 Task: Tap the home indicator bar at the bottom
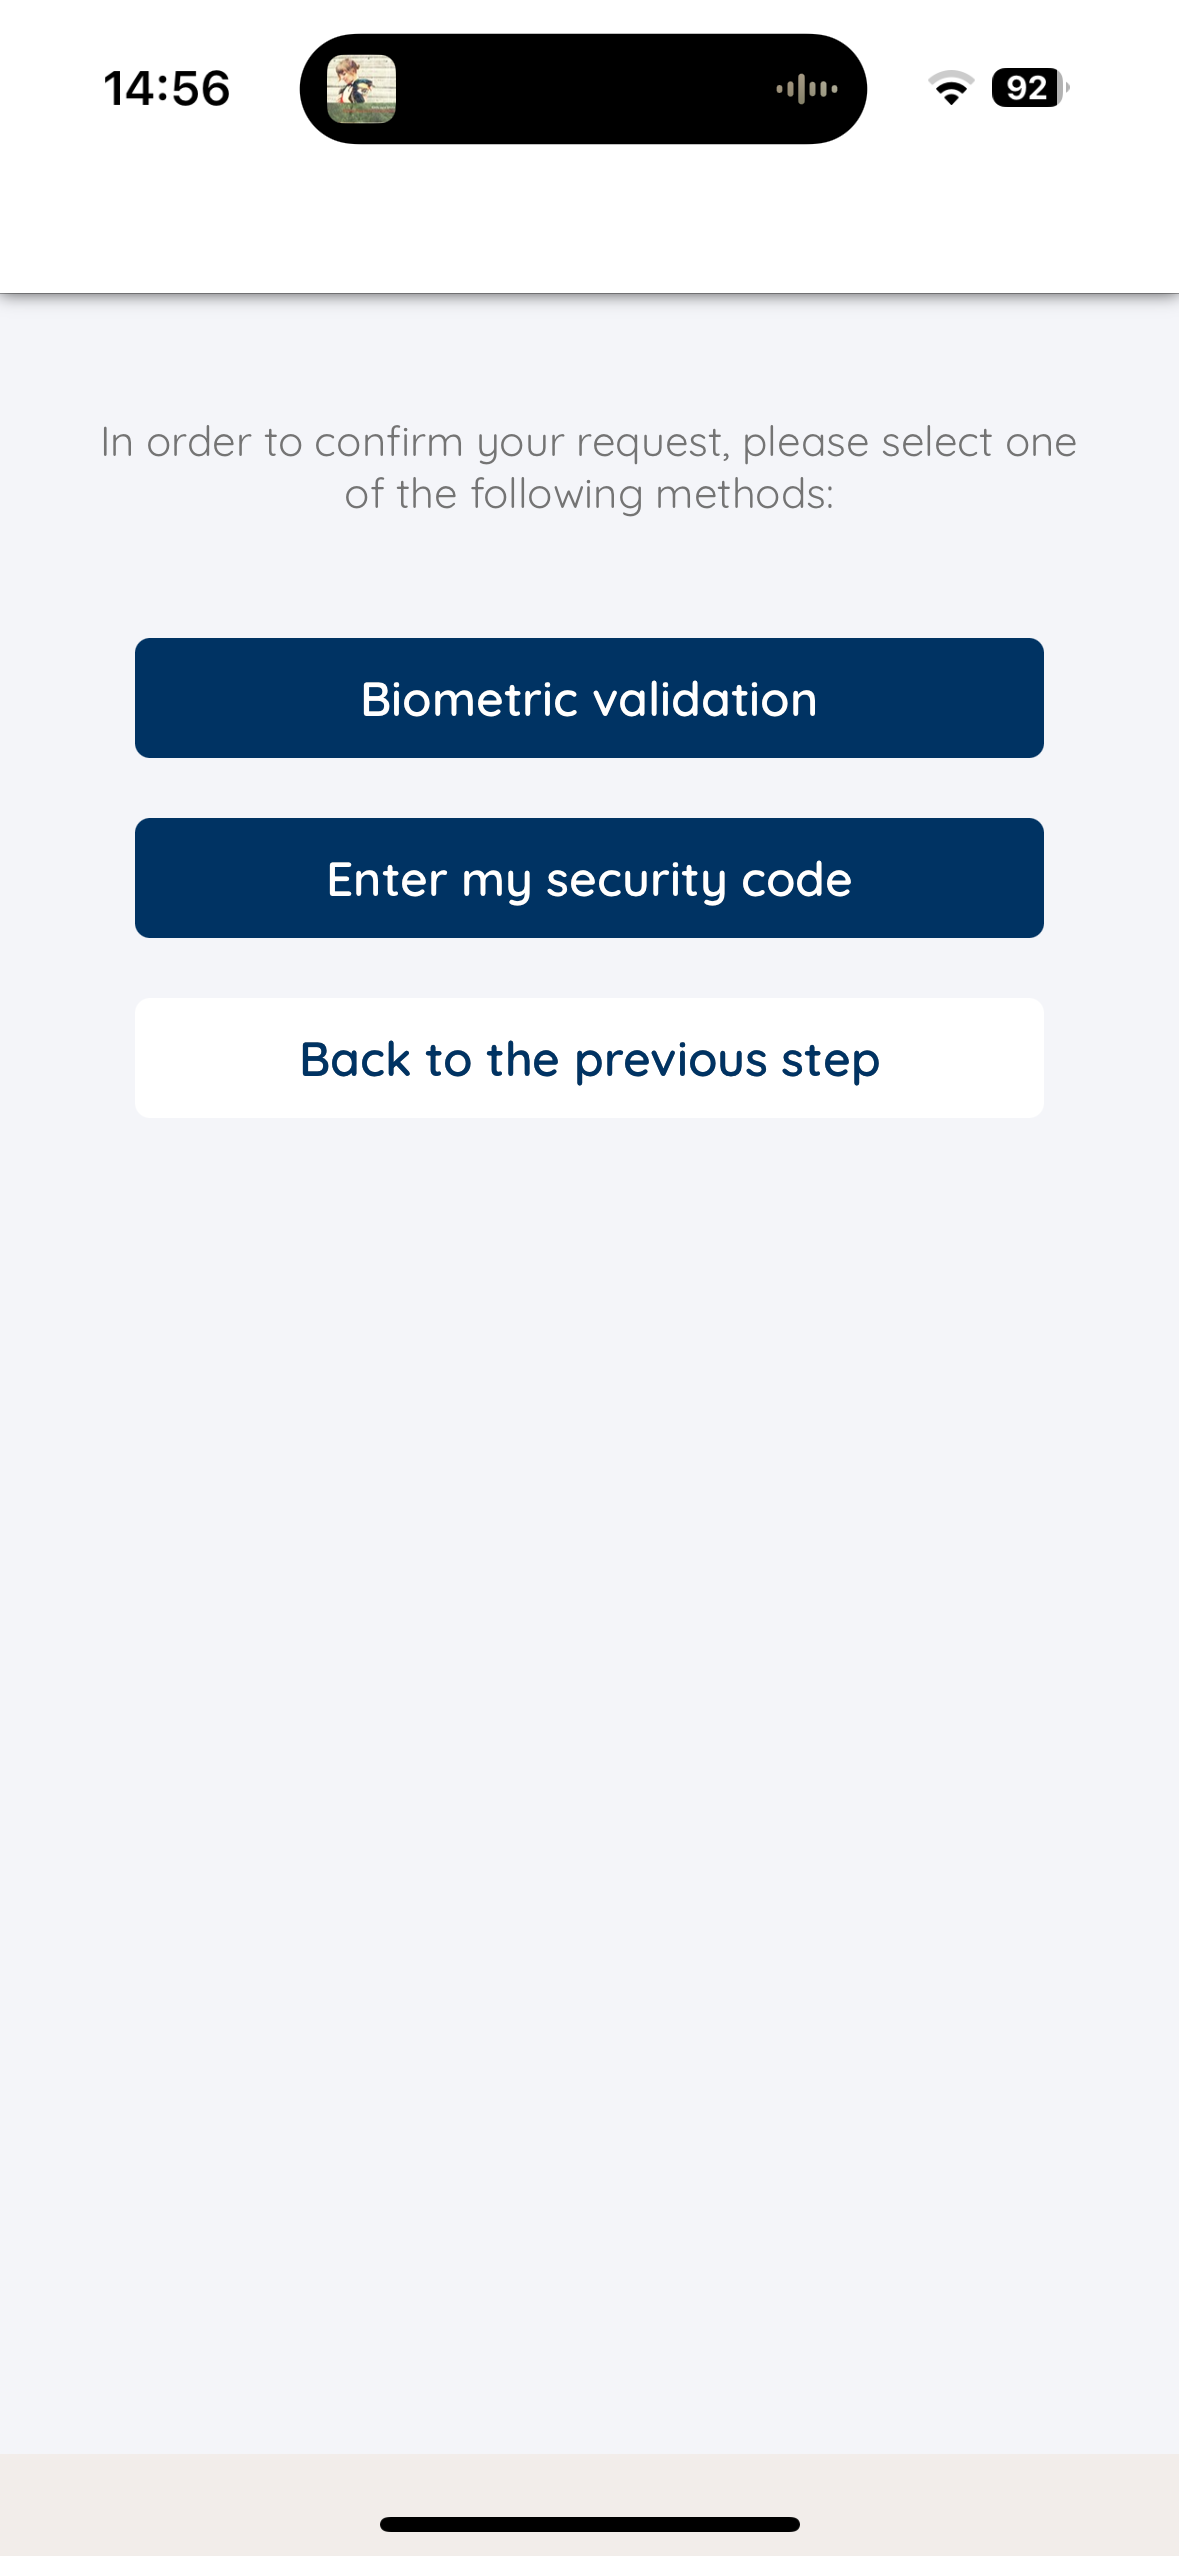click(x=589, y=2524)
